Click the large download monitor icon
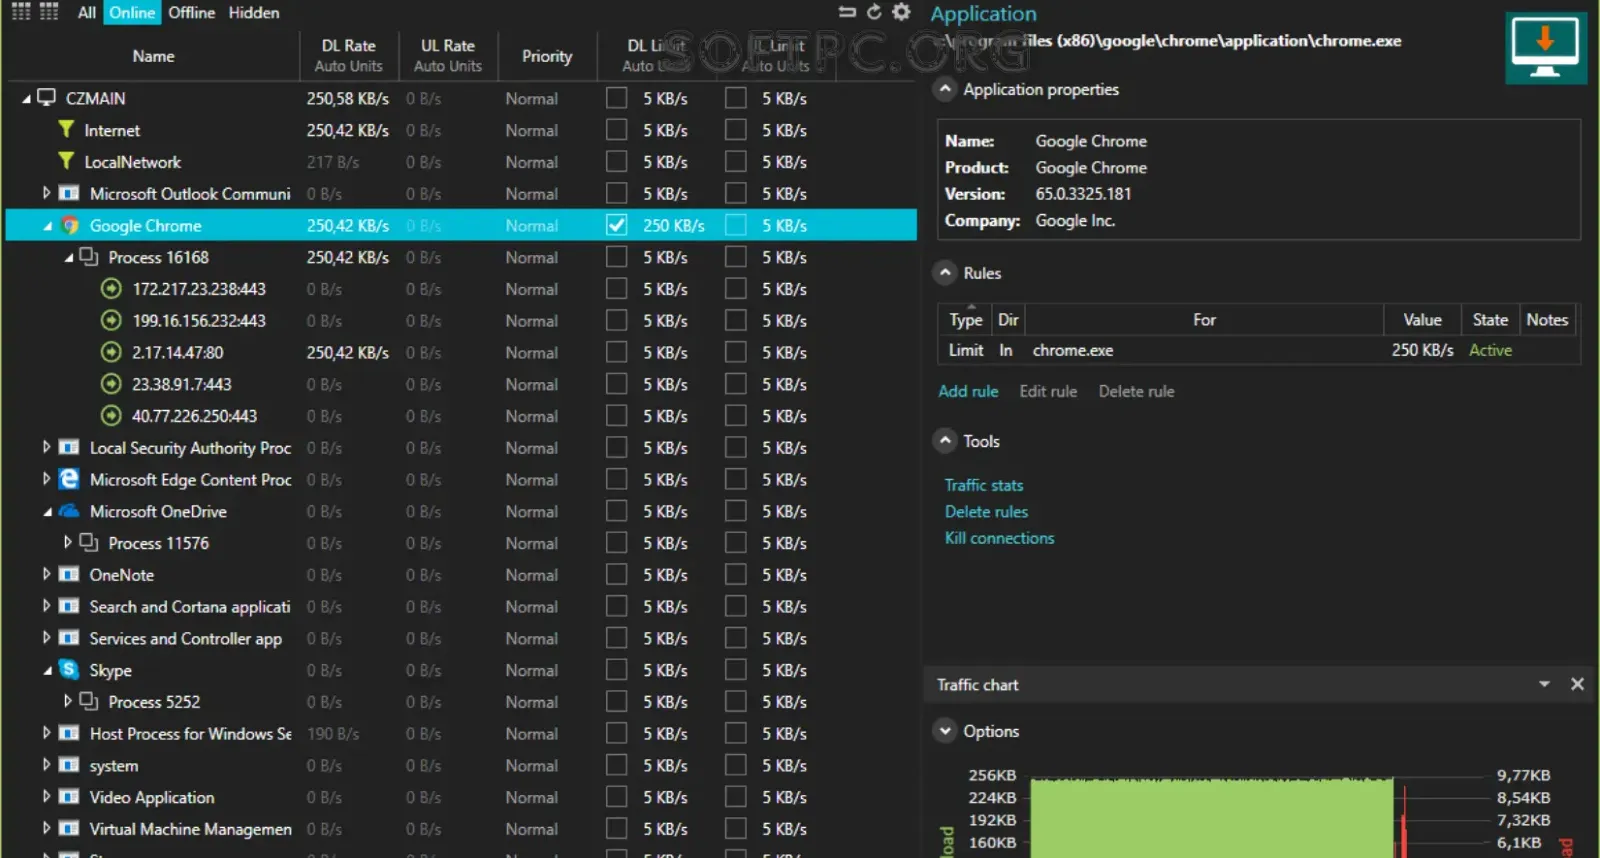 point(1545,48)
